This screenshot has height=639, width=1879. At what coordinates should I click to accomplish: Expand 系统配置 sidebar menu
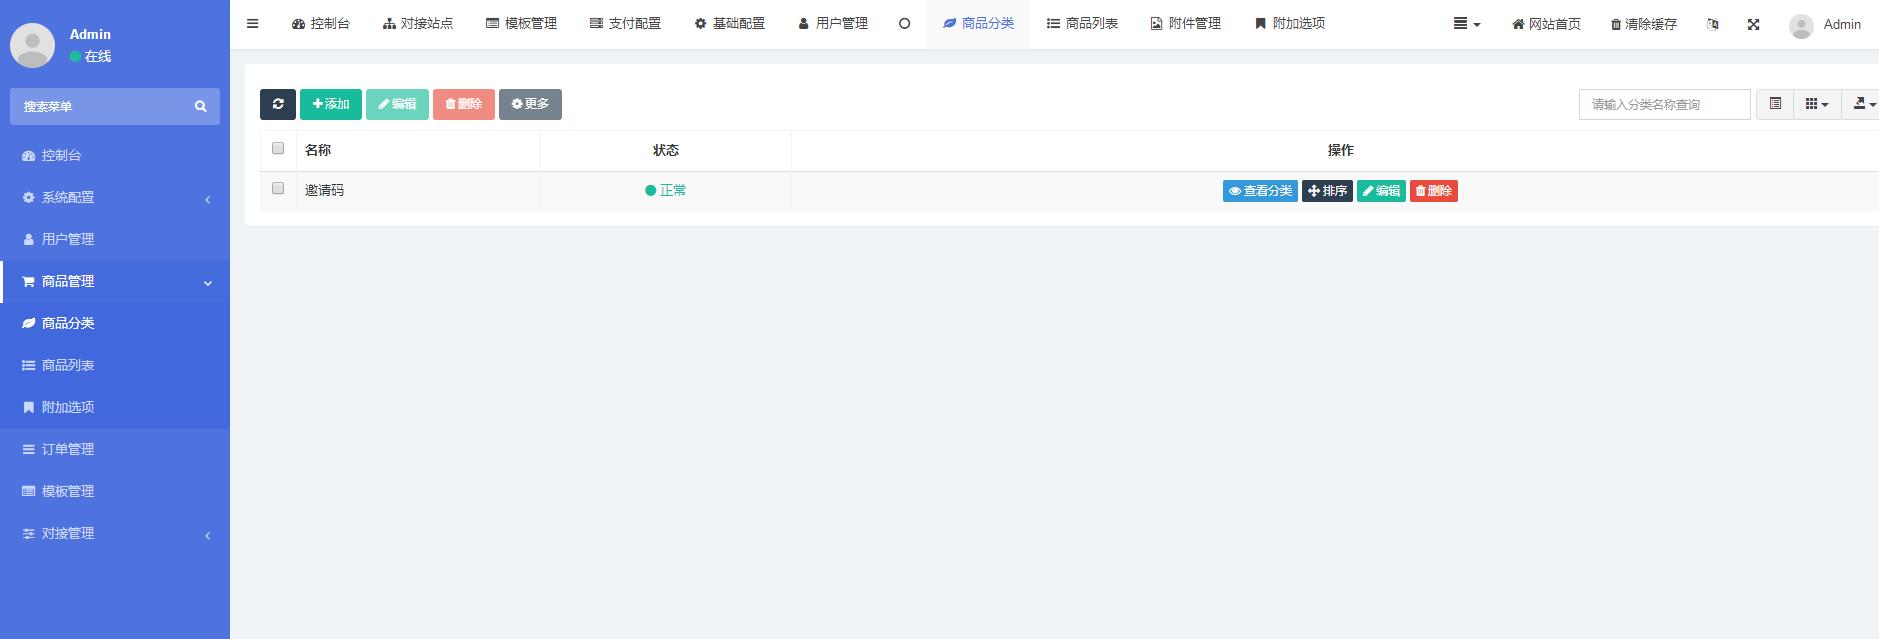pos(115,198)
